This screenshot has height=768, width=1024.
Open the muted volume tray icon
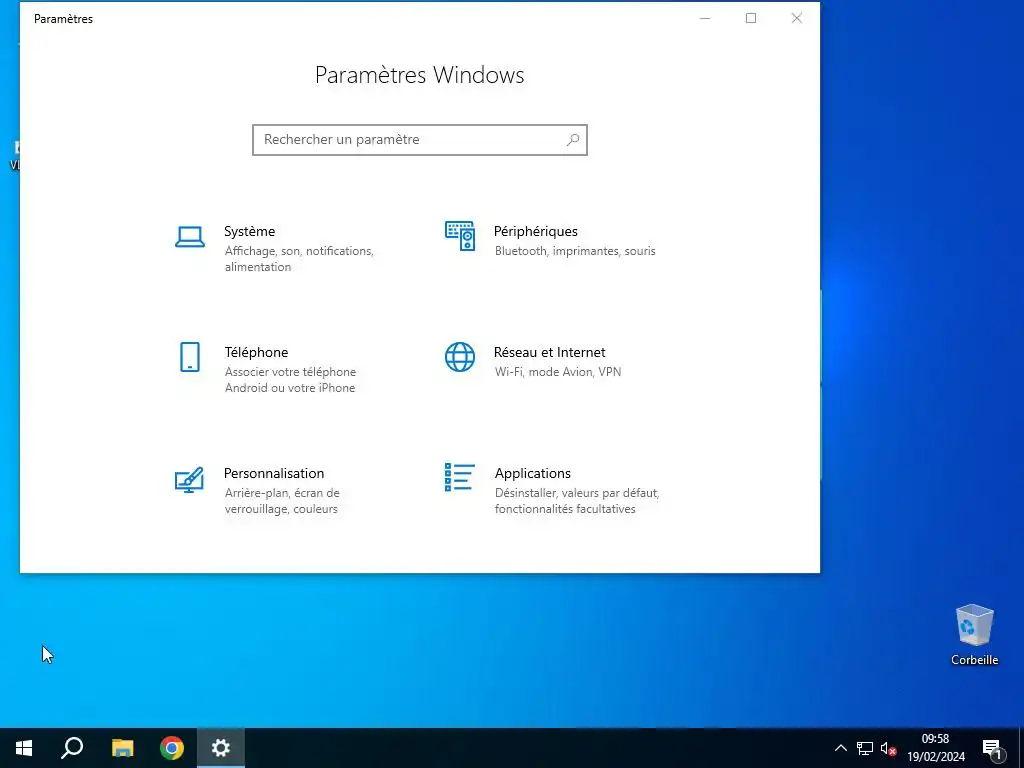888,748
